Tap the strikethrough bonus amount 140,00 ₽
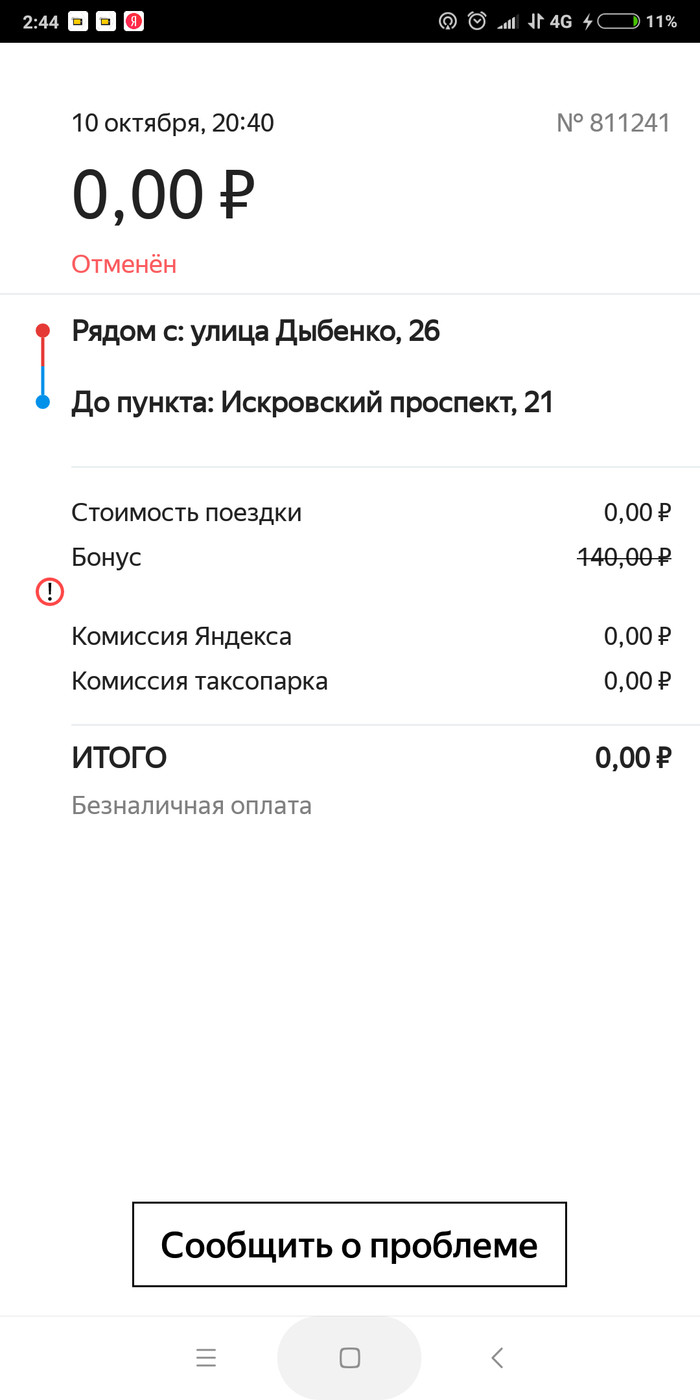Screen dimensions: 700x1400 (624, 558)
